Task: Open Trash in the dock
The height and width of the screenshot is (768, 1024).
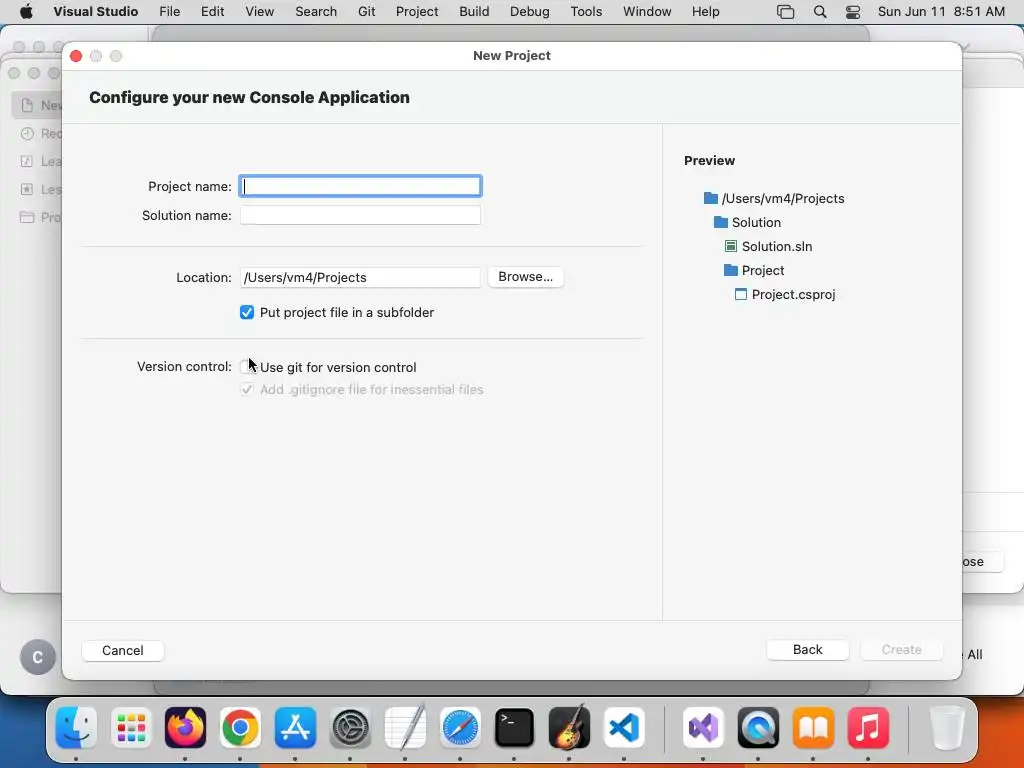Action: pos(947,728)
